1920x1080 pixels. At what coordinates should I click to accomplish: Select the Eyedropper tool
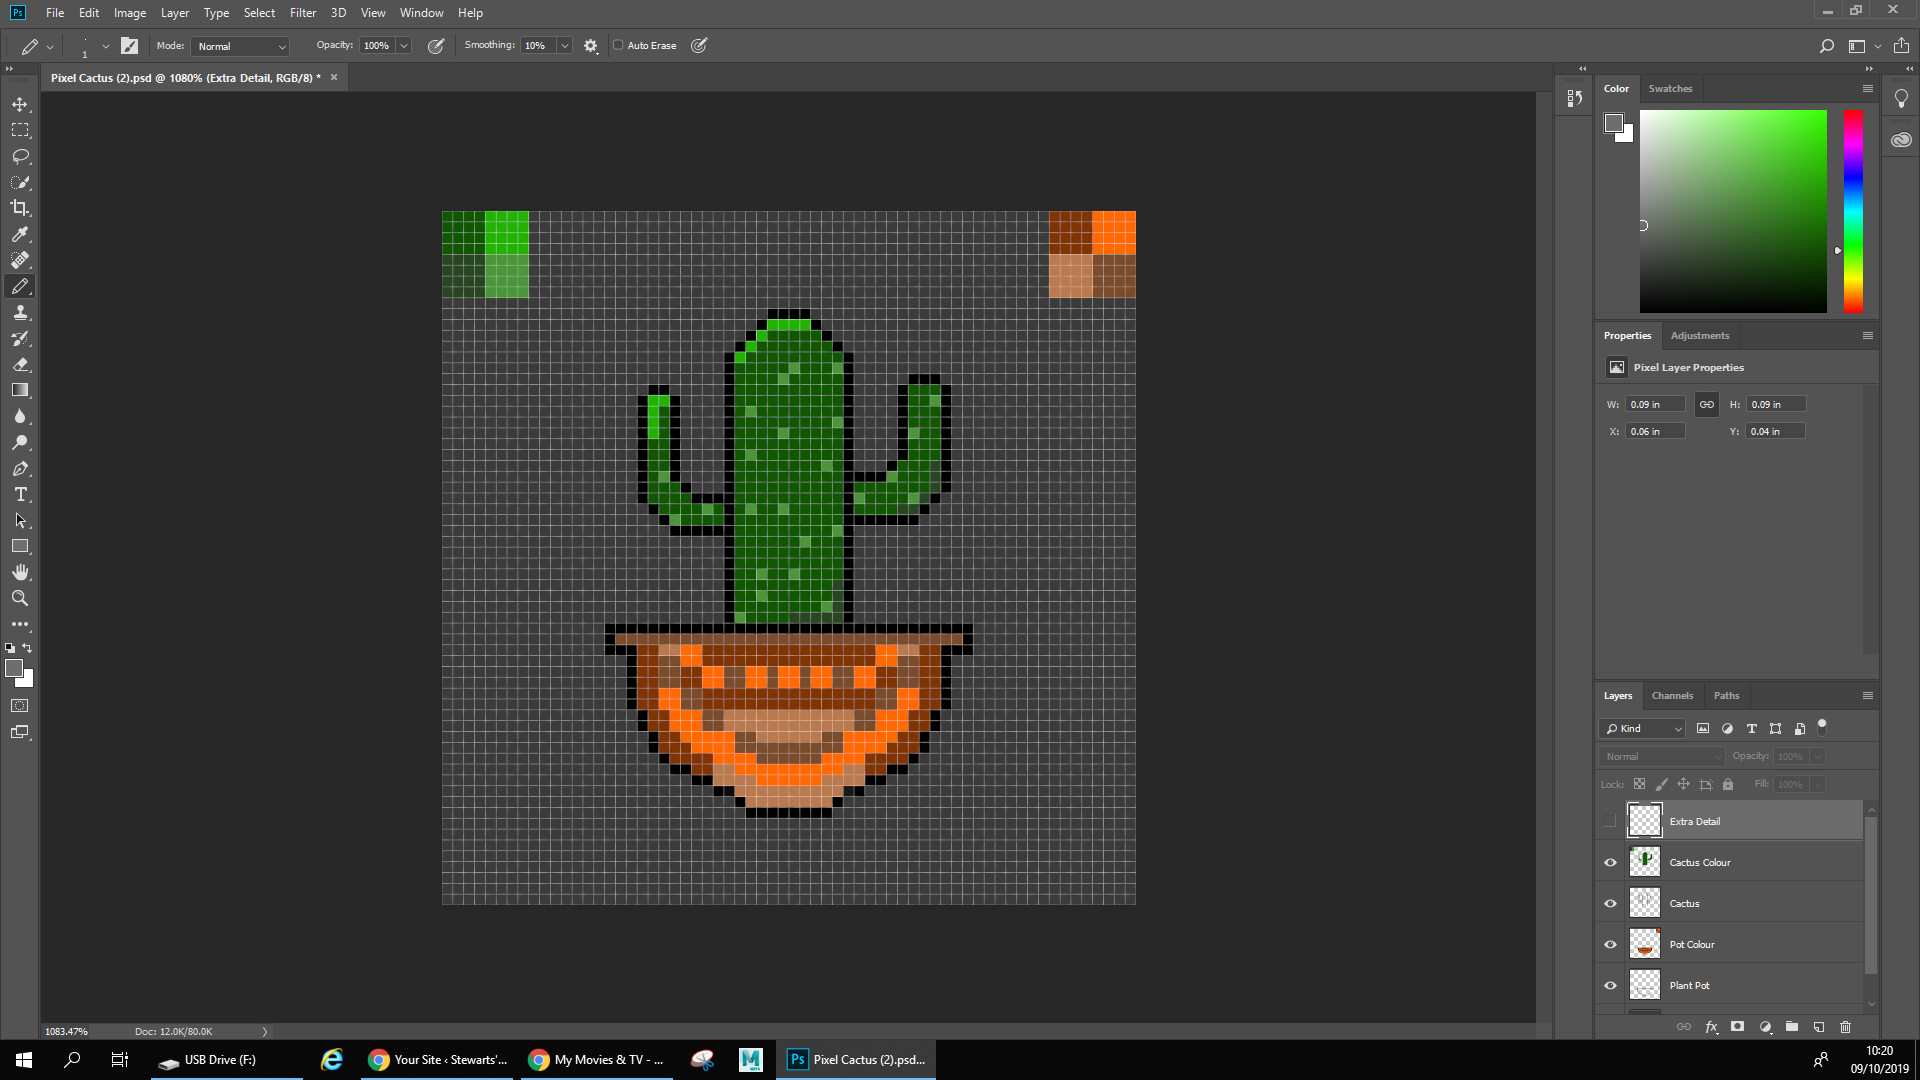pyautogui.click(x=20, y=234)
